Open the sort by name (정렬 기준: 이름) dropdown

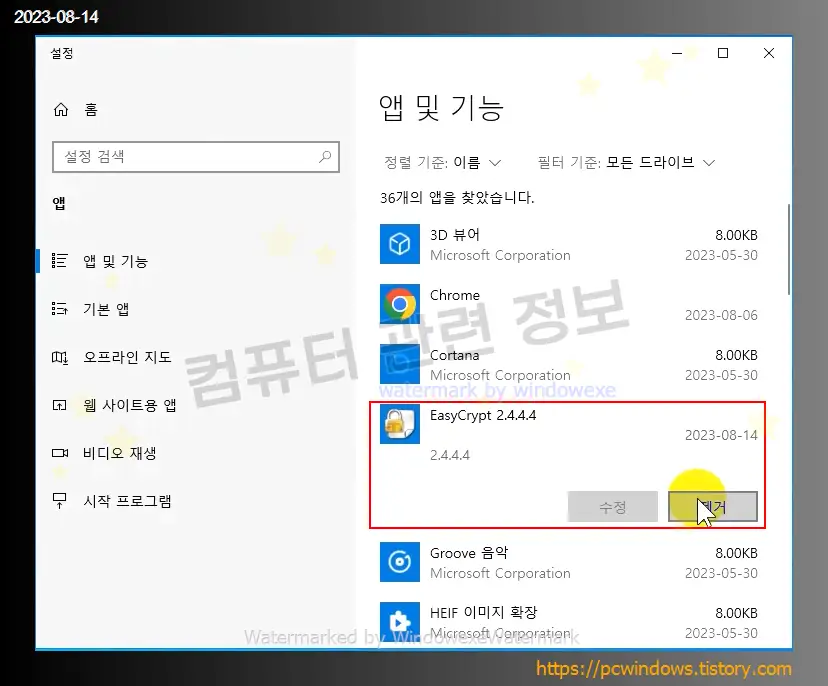443,163
